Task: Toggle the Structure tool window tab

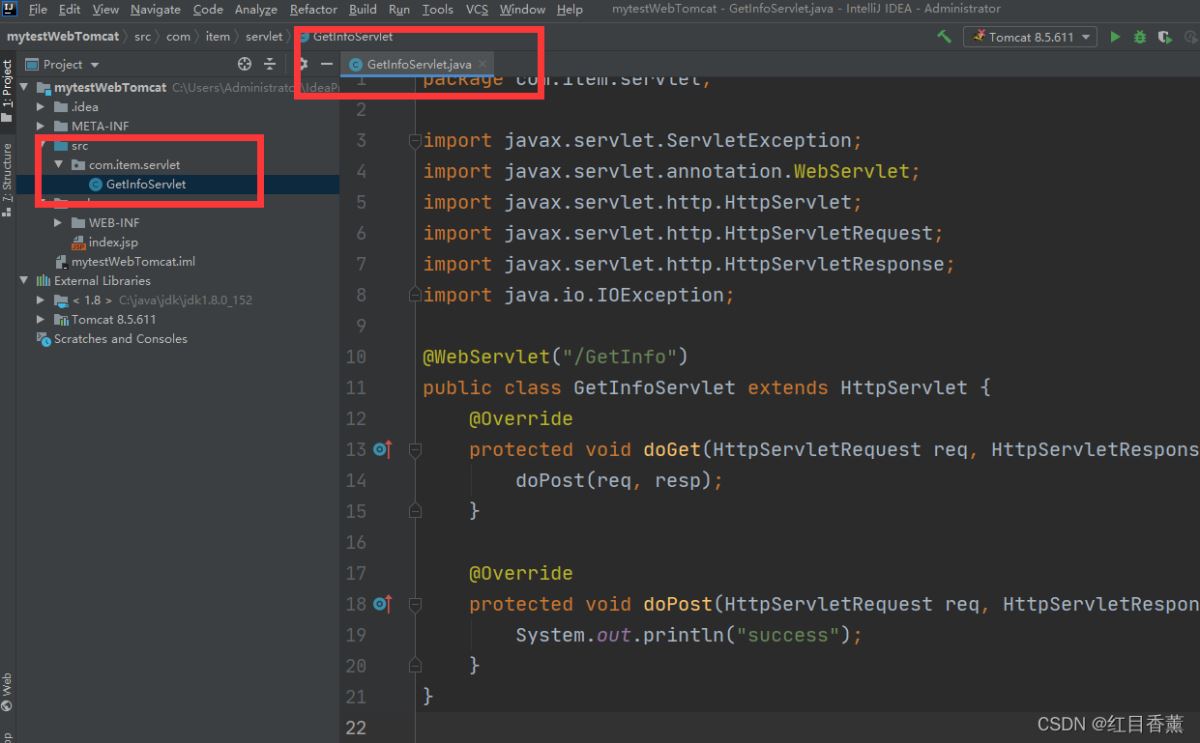Action: coord(7,178)
